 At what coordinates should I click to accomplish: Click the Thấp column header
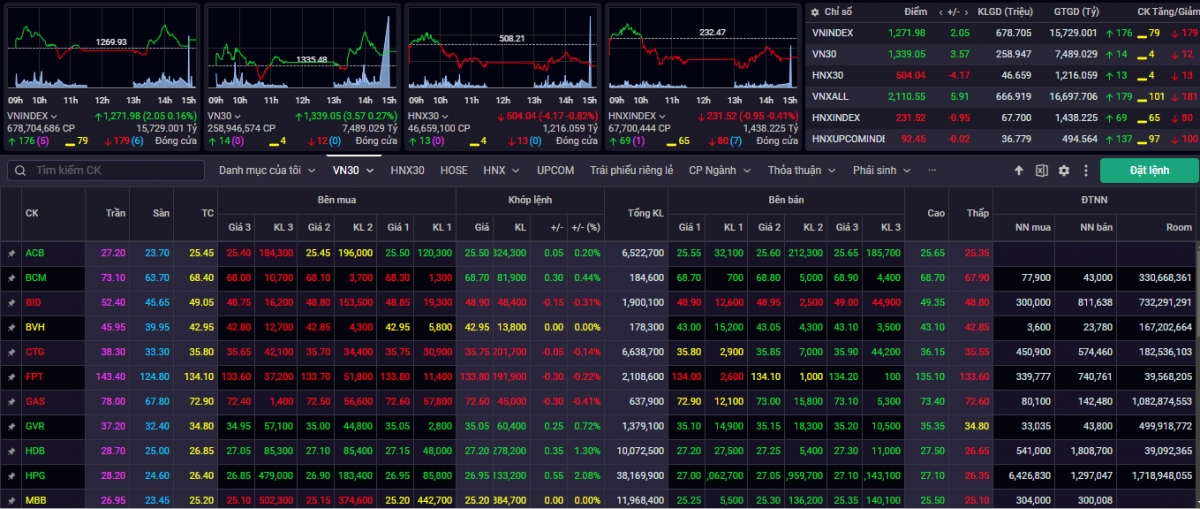pyautogui.click(x=977, y=213)
